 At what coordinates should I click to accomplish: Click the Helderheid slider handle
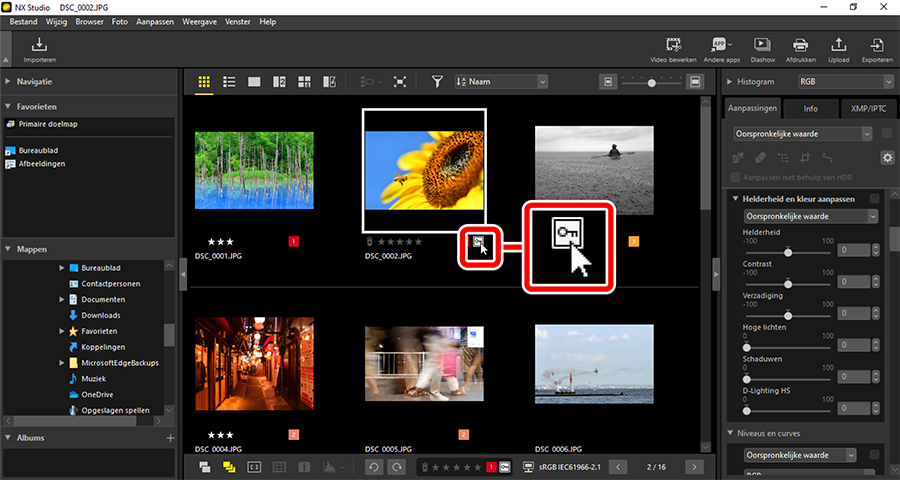pos(788,252)
